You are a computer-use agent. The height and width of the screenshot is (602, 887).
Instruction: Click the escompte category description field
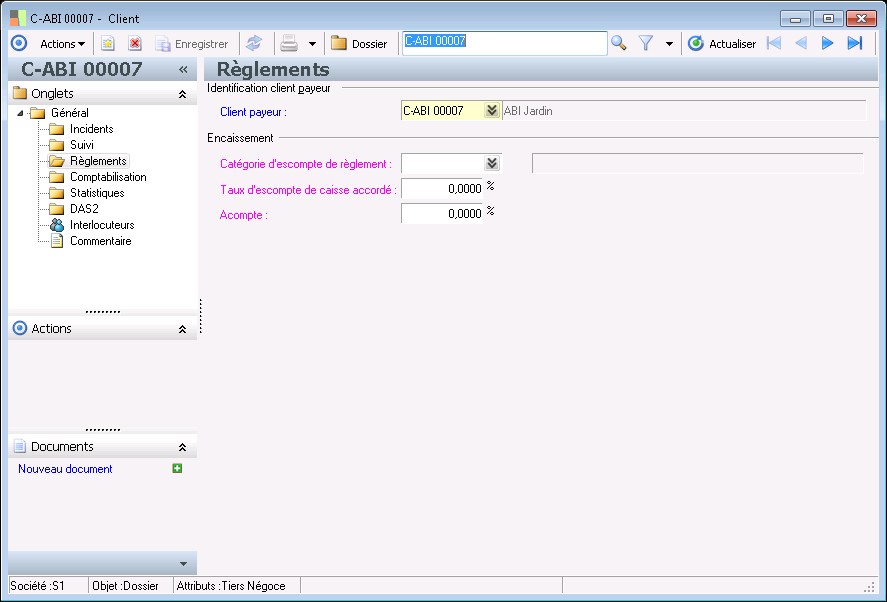coord(697,164)
